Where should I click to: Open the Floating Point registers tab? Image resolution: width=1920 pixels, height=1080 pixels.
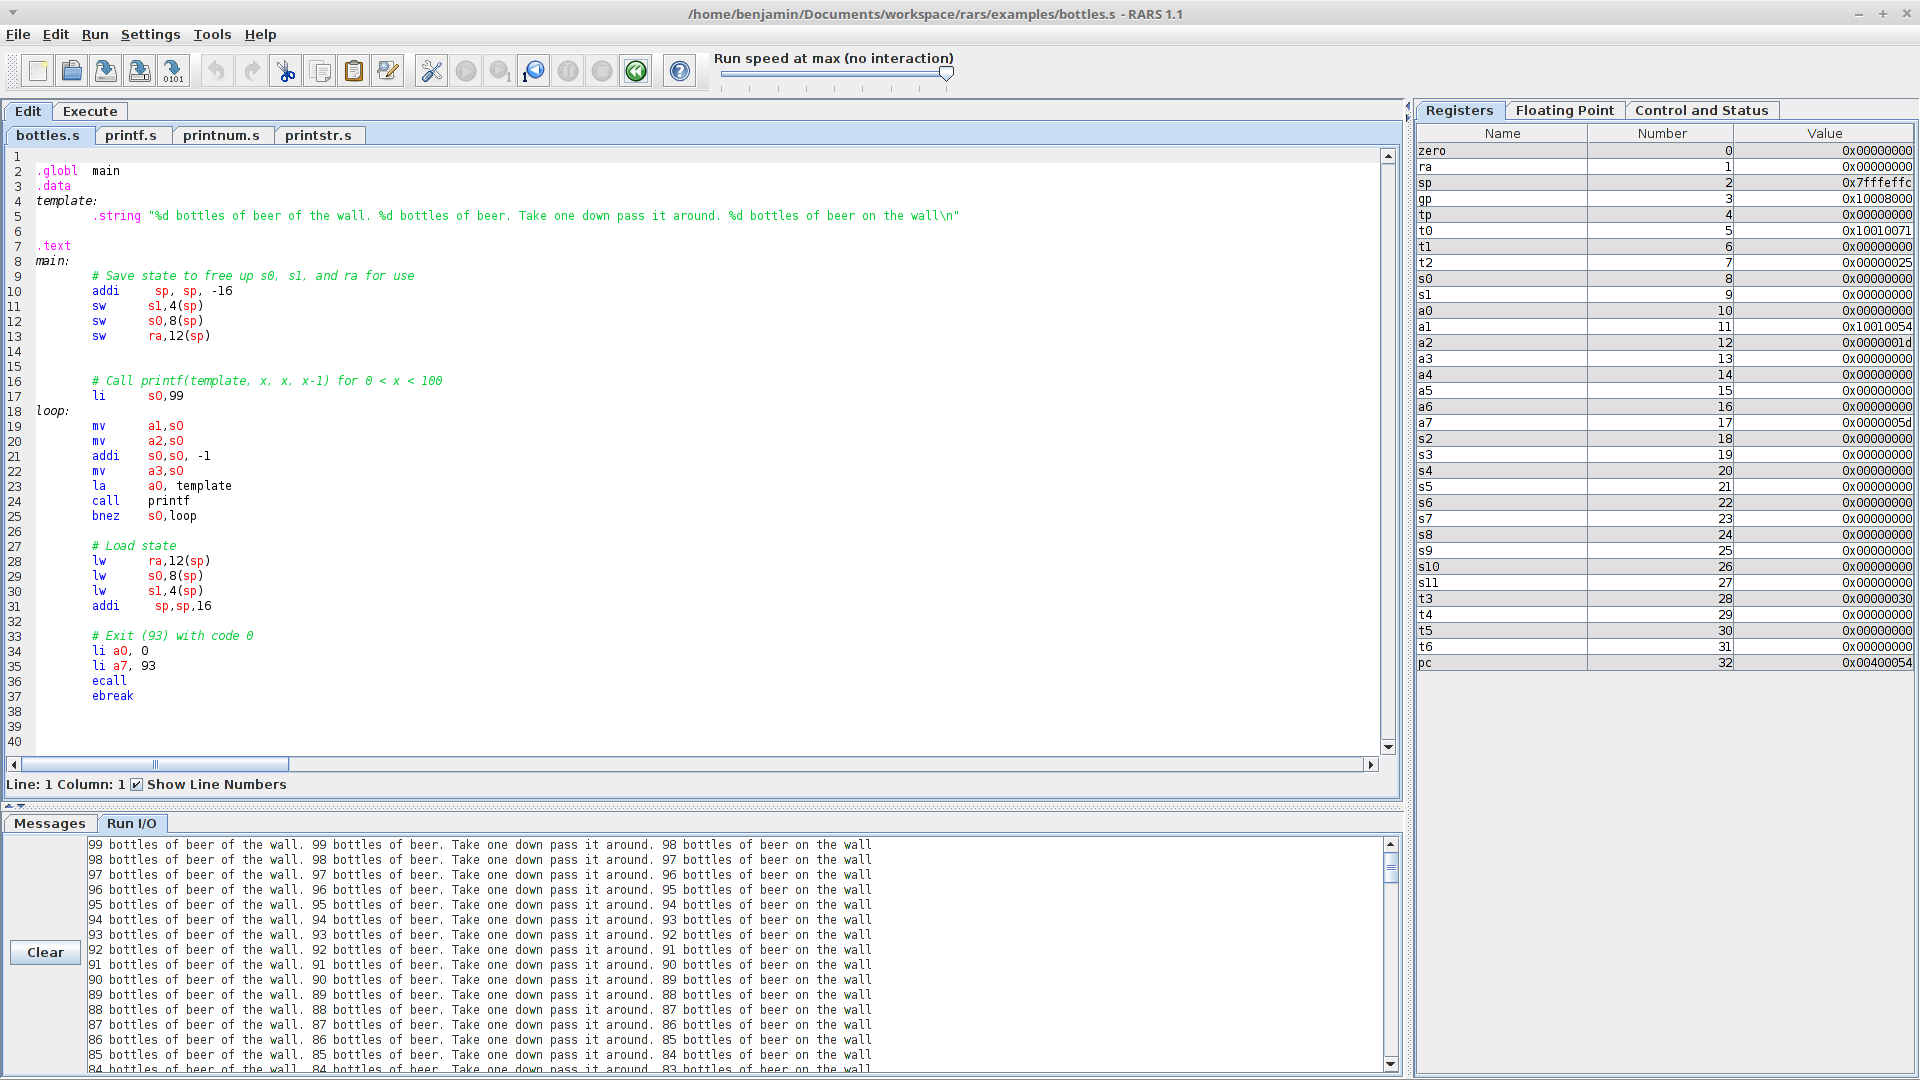1564,110
